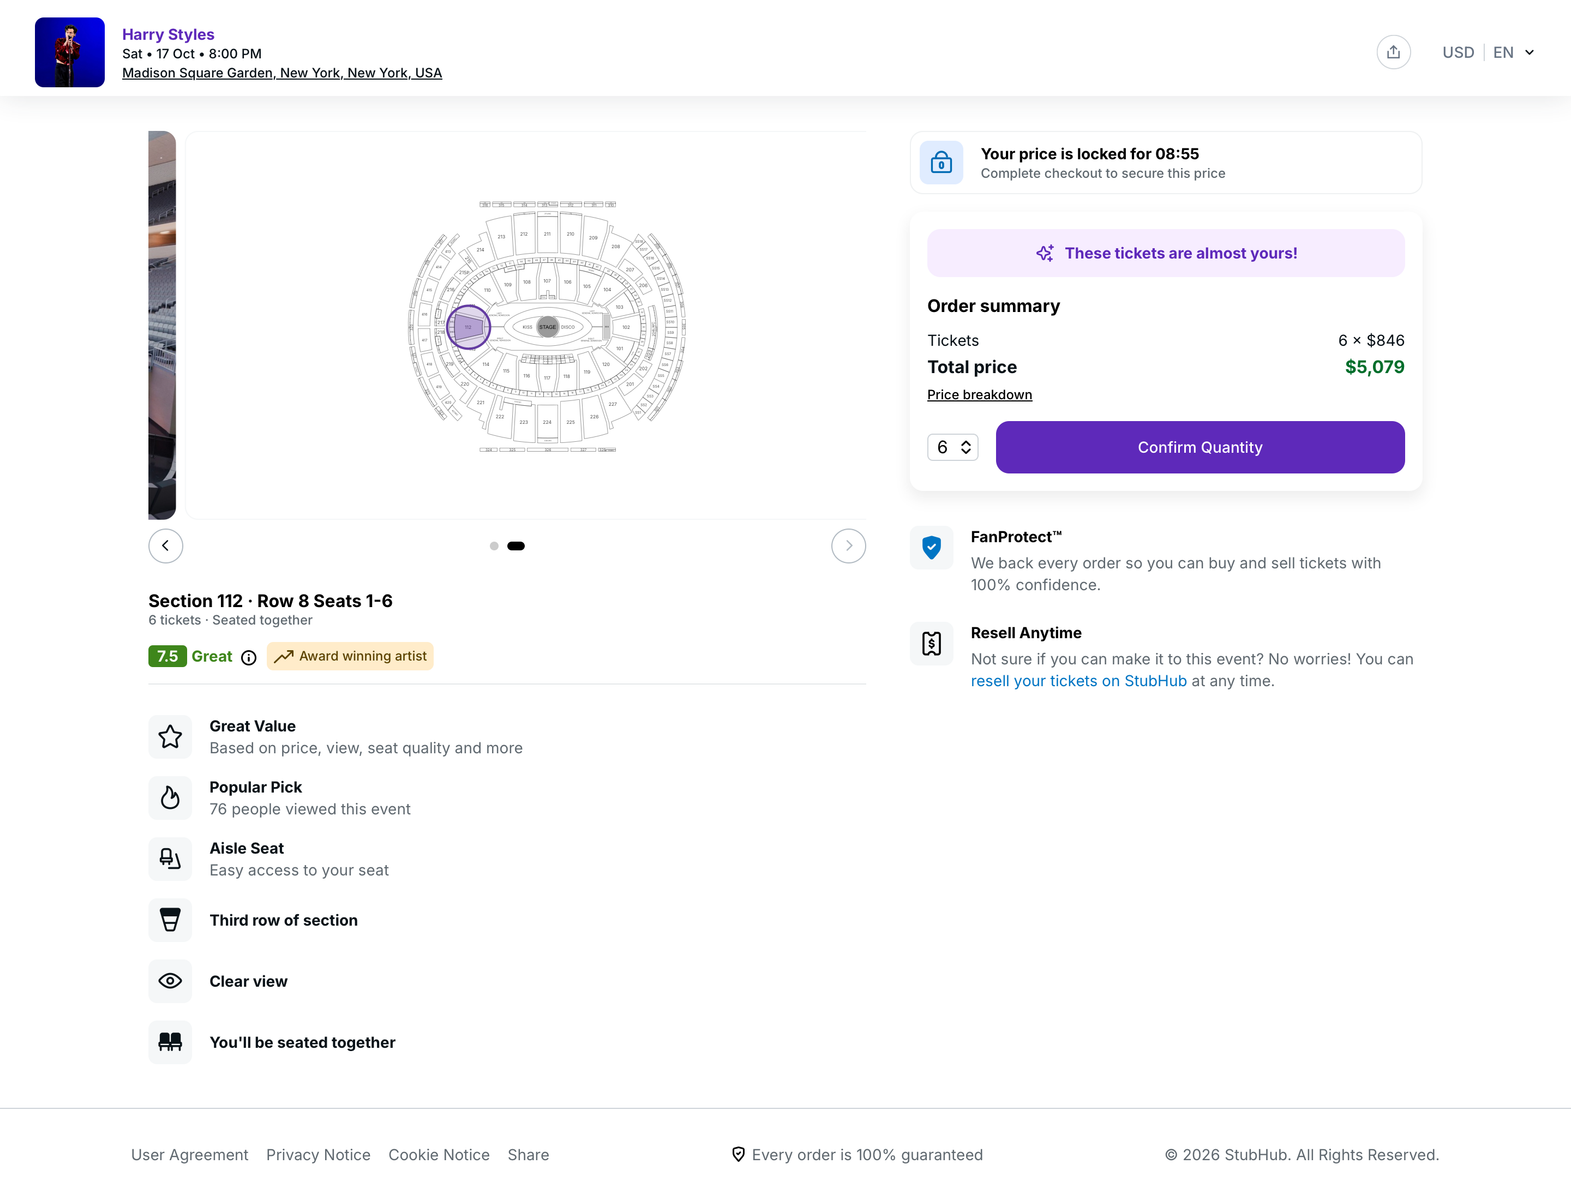Click the trending arrow icon on artist badge
1571x1200 pixels.
284,656
